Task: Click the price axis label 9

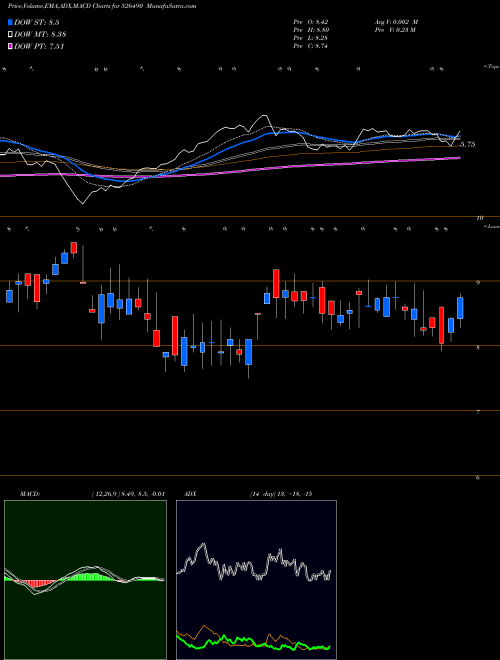Action: tap(478, 283)
